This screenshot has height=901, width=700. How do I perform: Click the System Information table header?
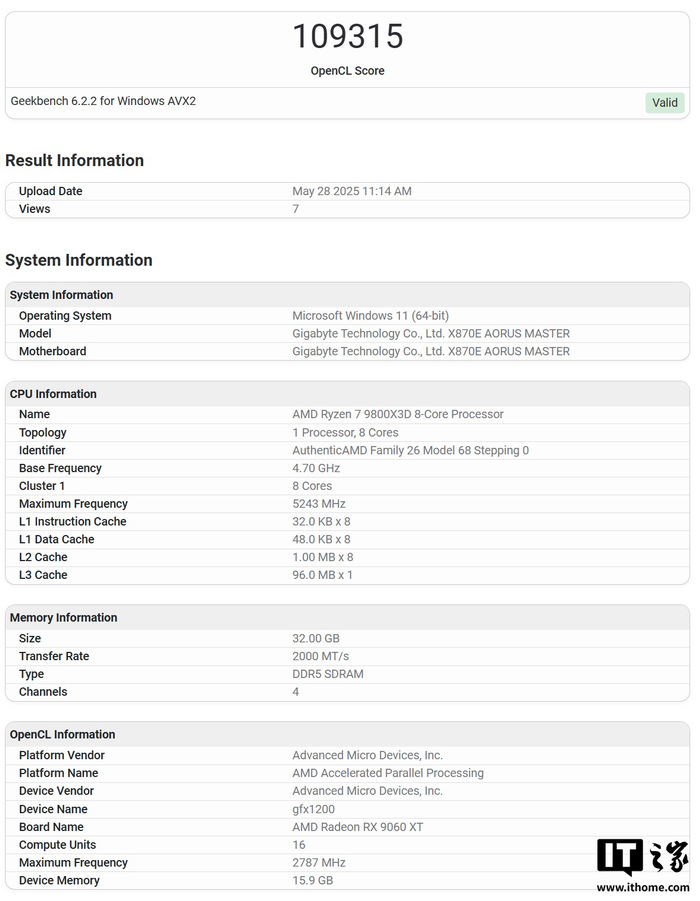[61, 295]
